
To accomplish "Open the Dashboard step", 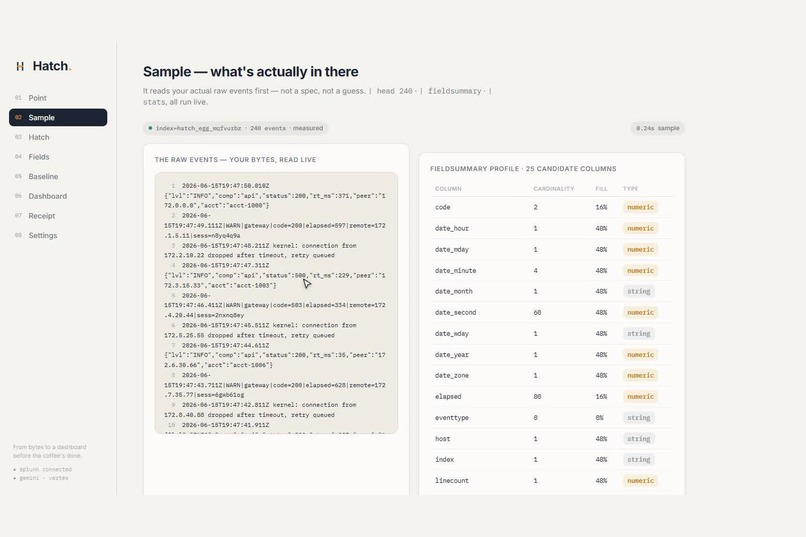I will (58, 196).
